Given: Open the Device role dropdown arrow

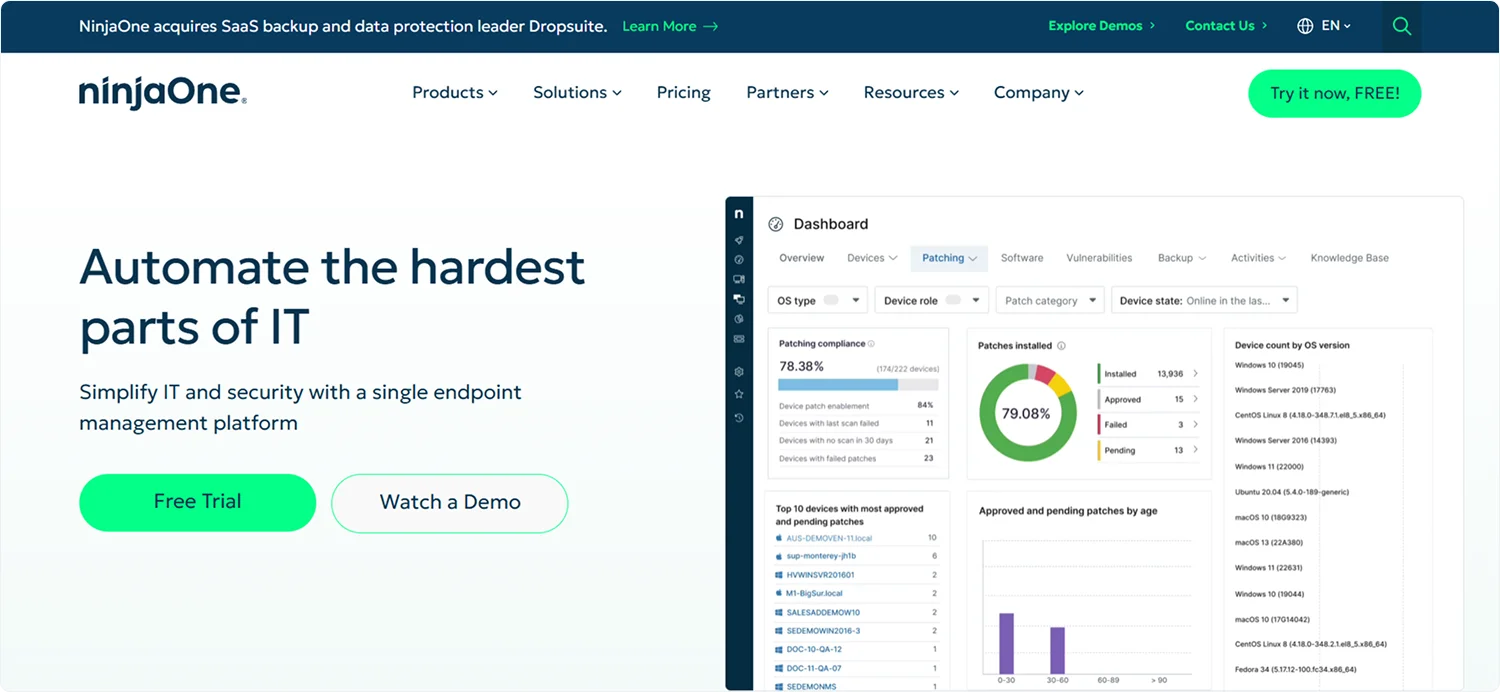Looking at the screenshot, I should point(977,300).
